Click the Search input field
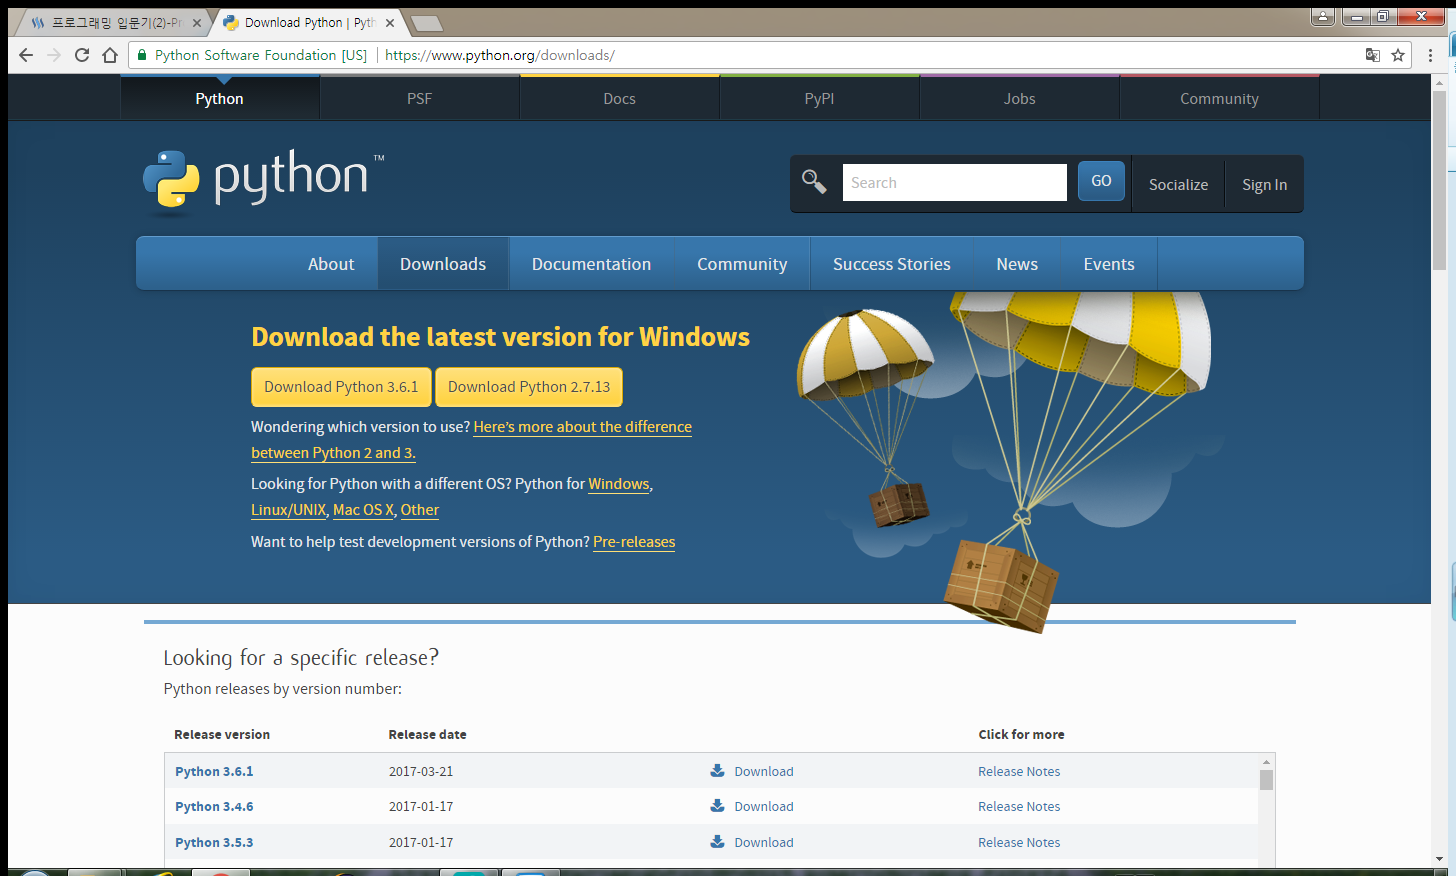1456x876 pixels. [955, 183]
